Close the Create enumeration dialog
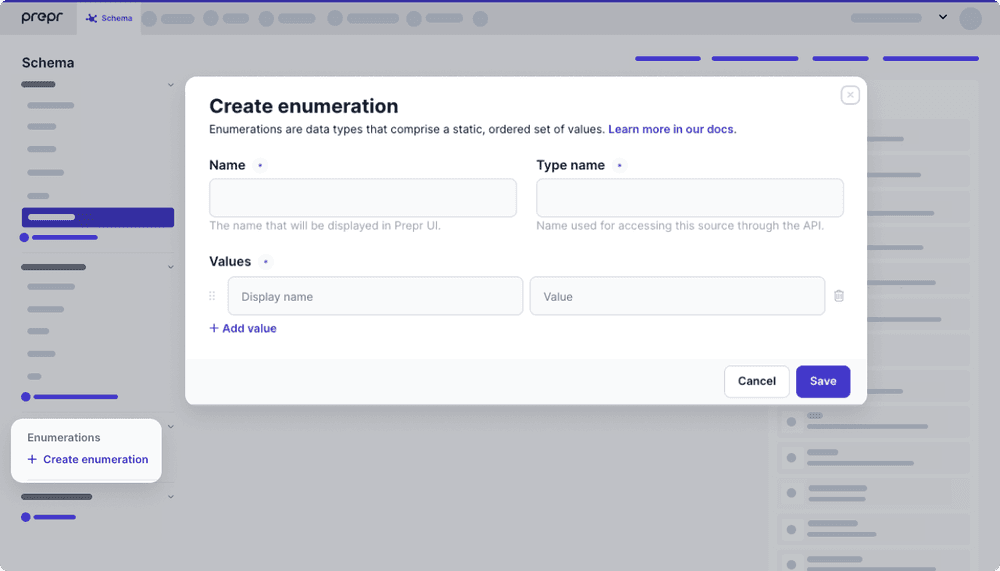 [850, 95]
